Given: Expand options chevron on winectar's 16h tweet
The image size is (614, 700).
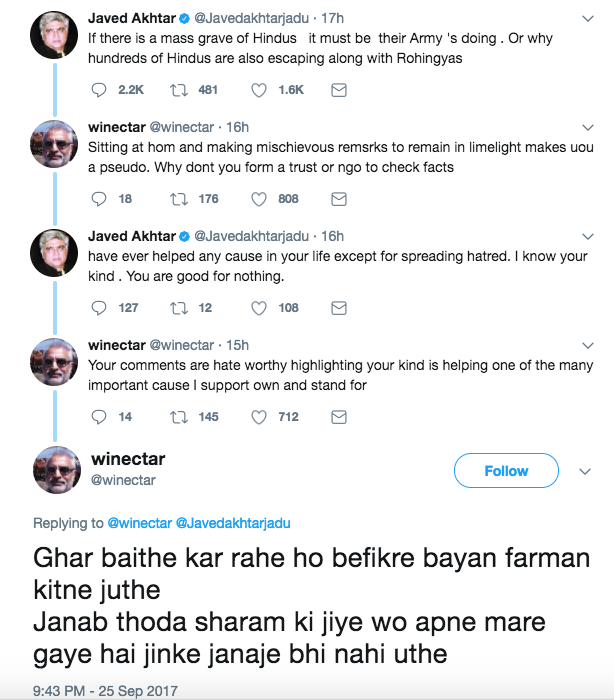Looking at the screenshot, I should pos(588,127).
